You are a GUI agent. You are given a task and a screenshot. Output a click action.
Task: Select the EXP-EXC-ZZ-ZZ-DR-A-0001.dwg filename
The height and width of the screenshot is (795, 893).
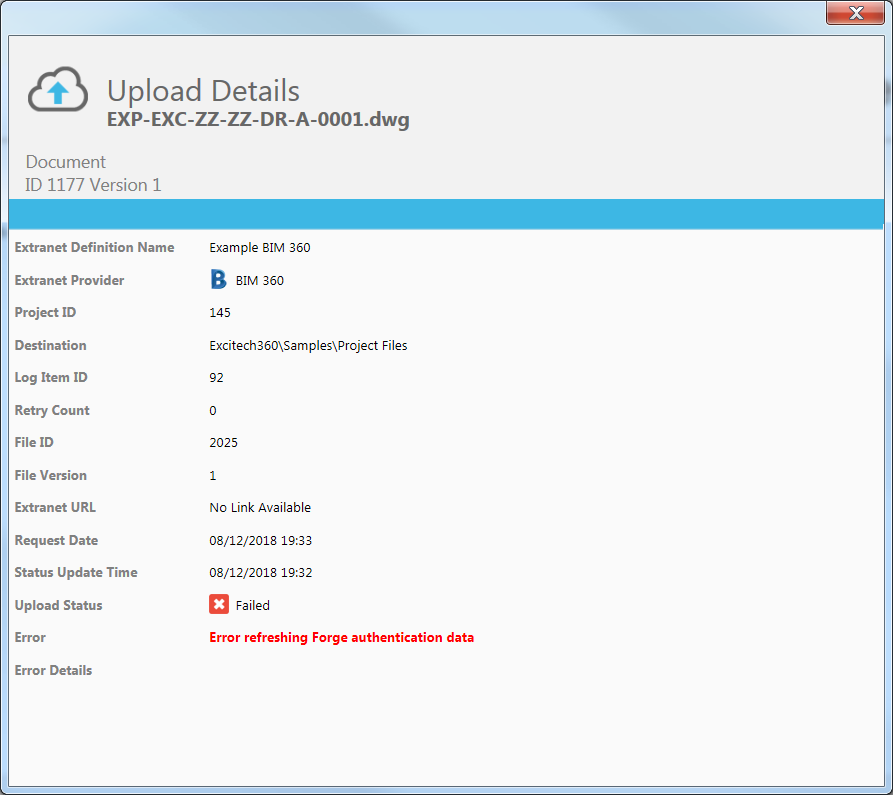[258, 120]
